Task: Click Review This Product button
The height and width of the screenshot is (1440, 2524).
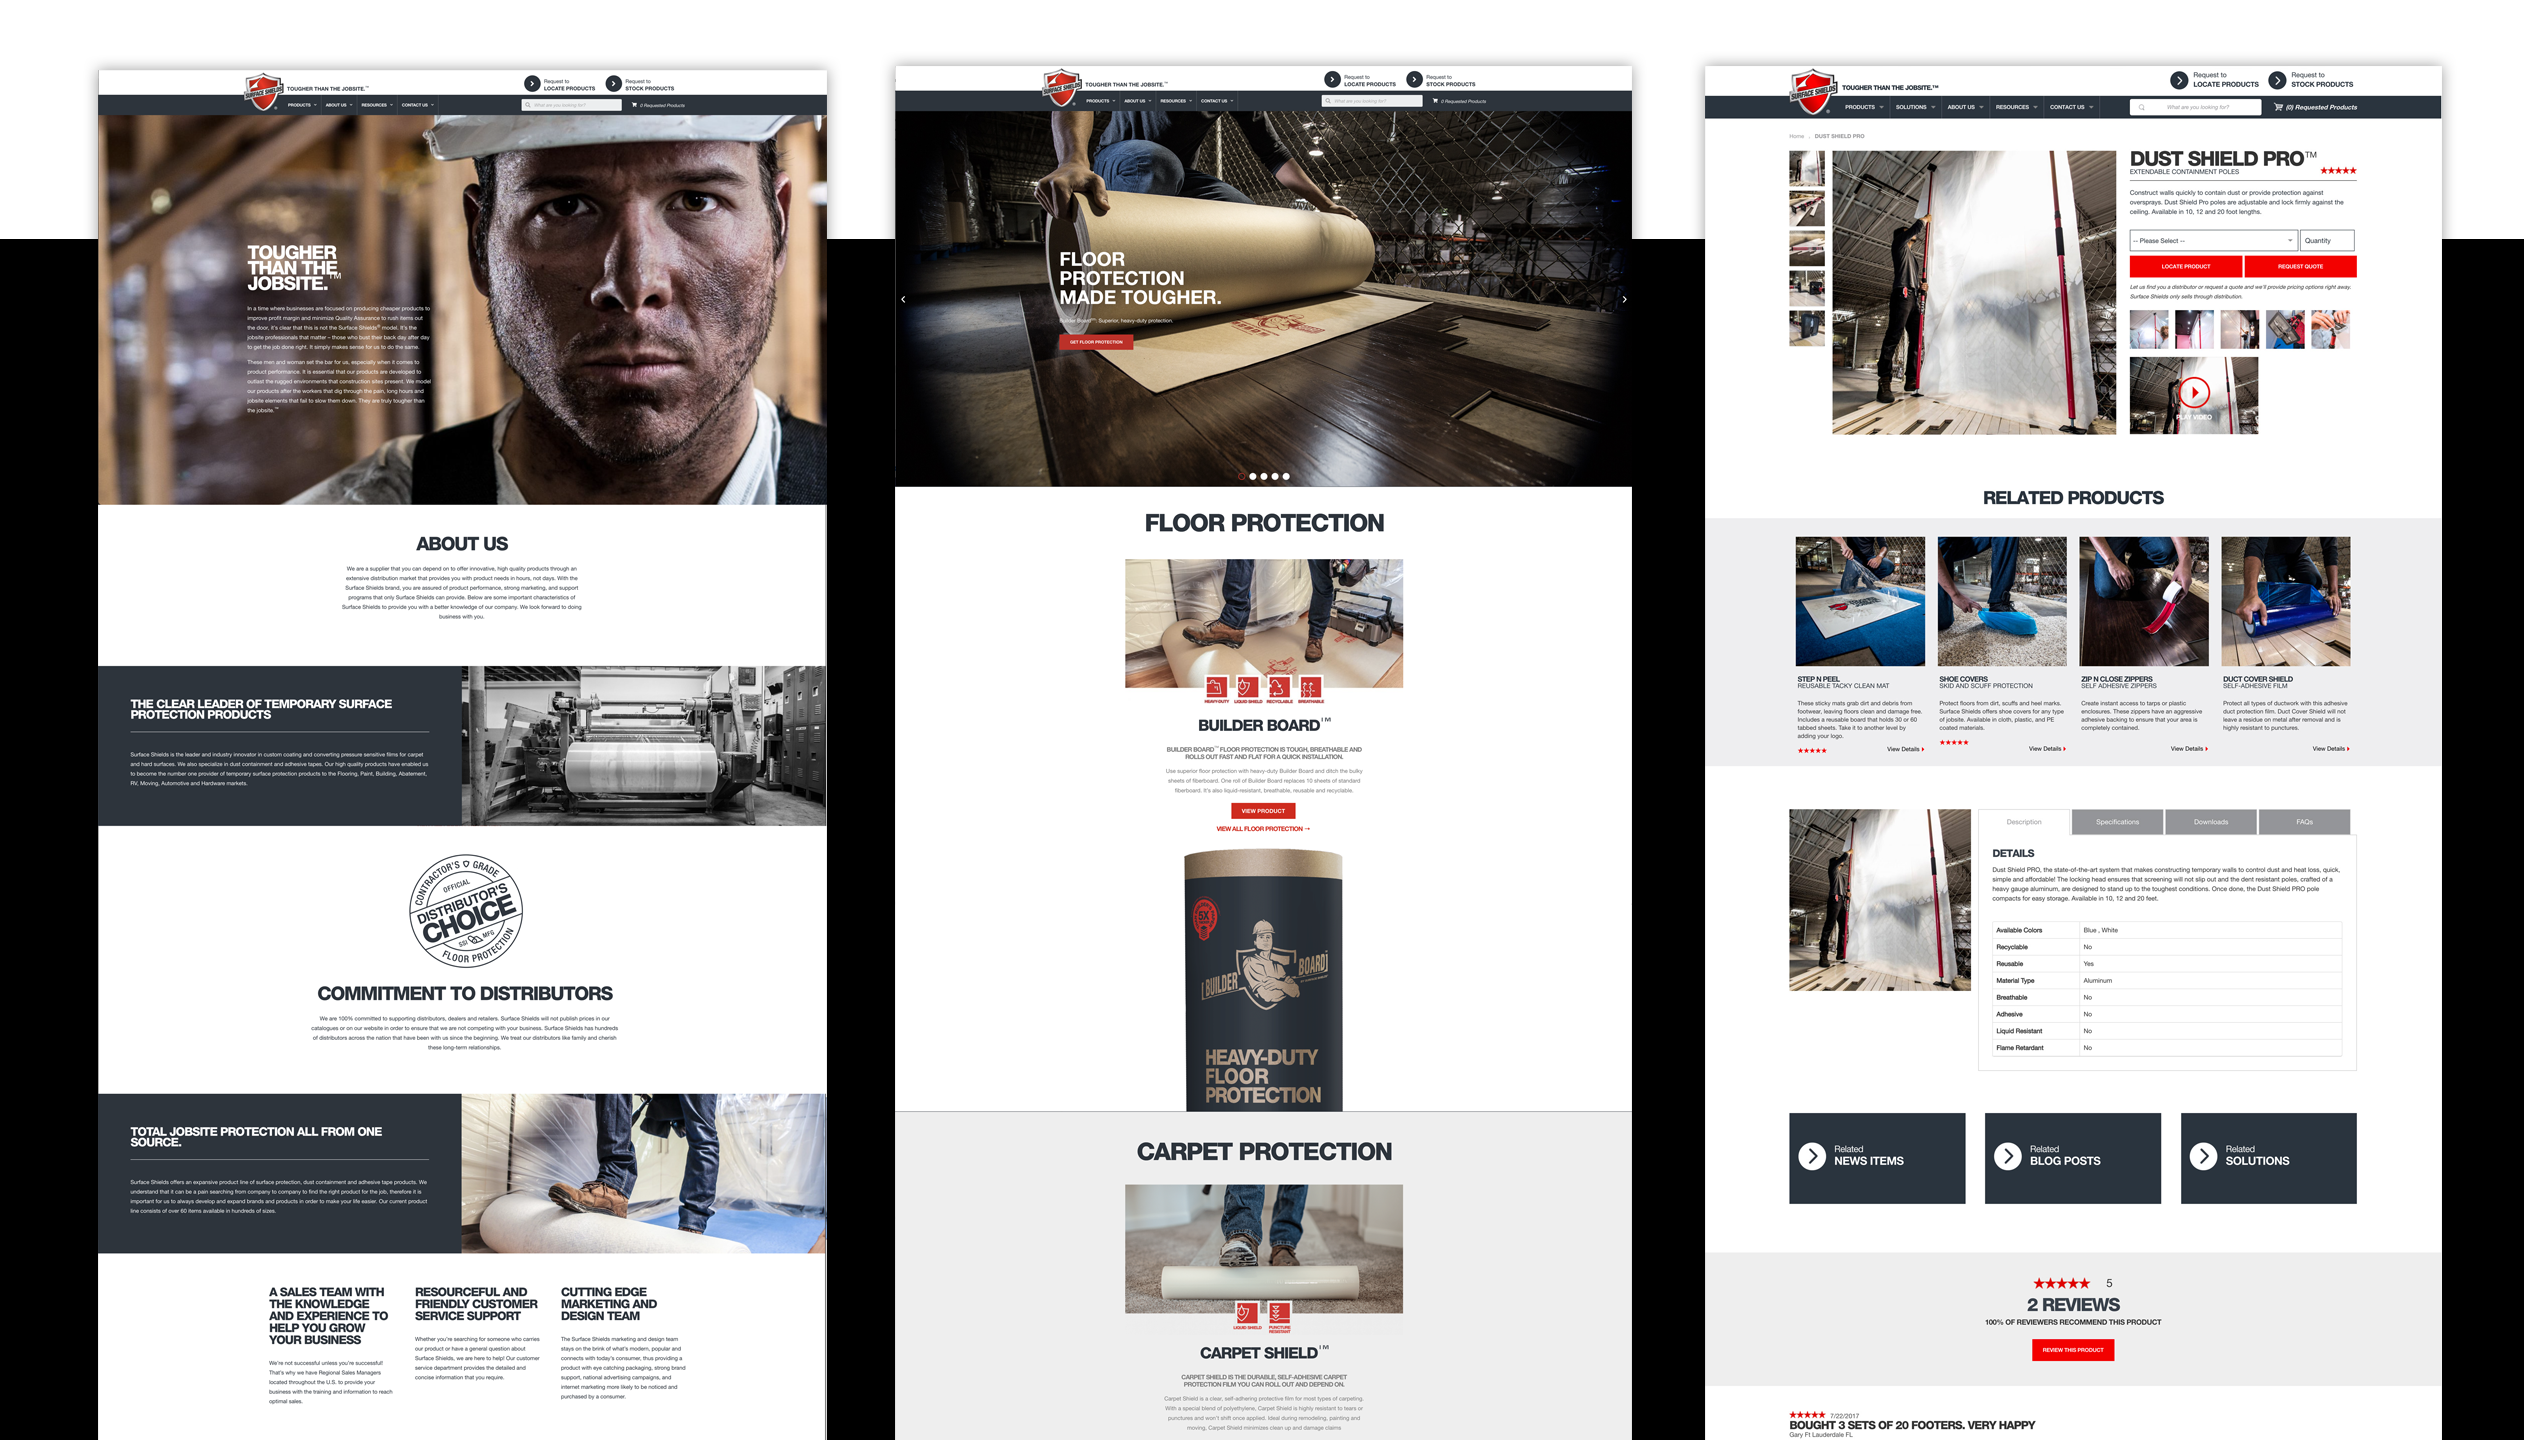Action: [2072, 1350]
